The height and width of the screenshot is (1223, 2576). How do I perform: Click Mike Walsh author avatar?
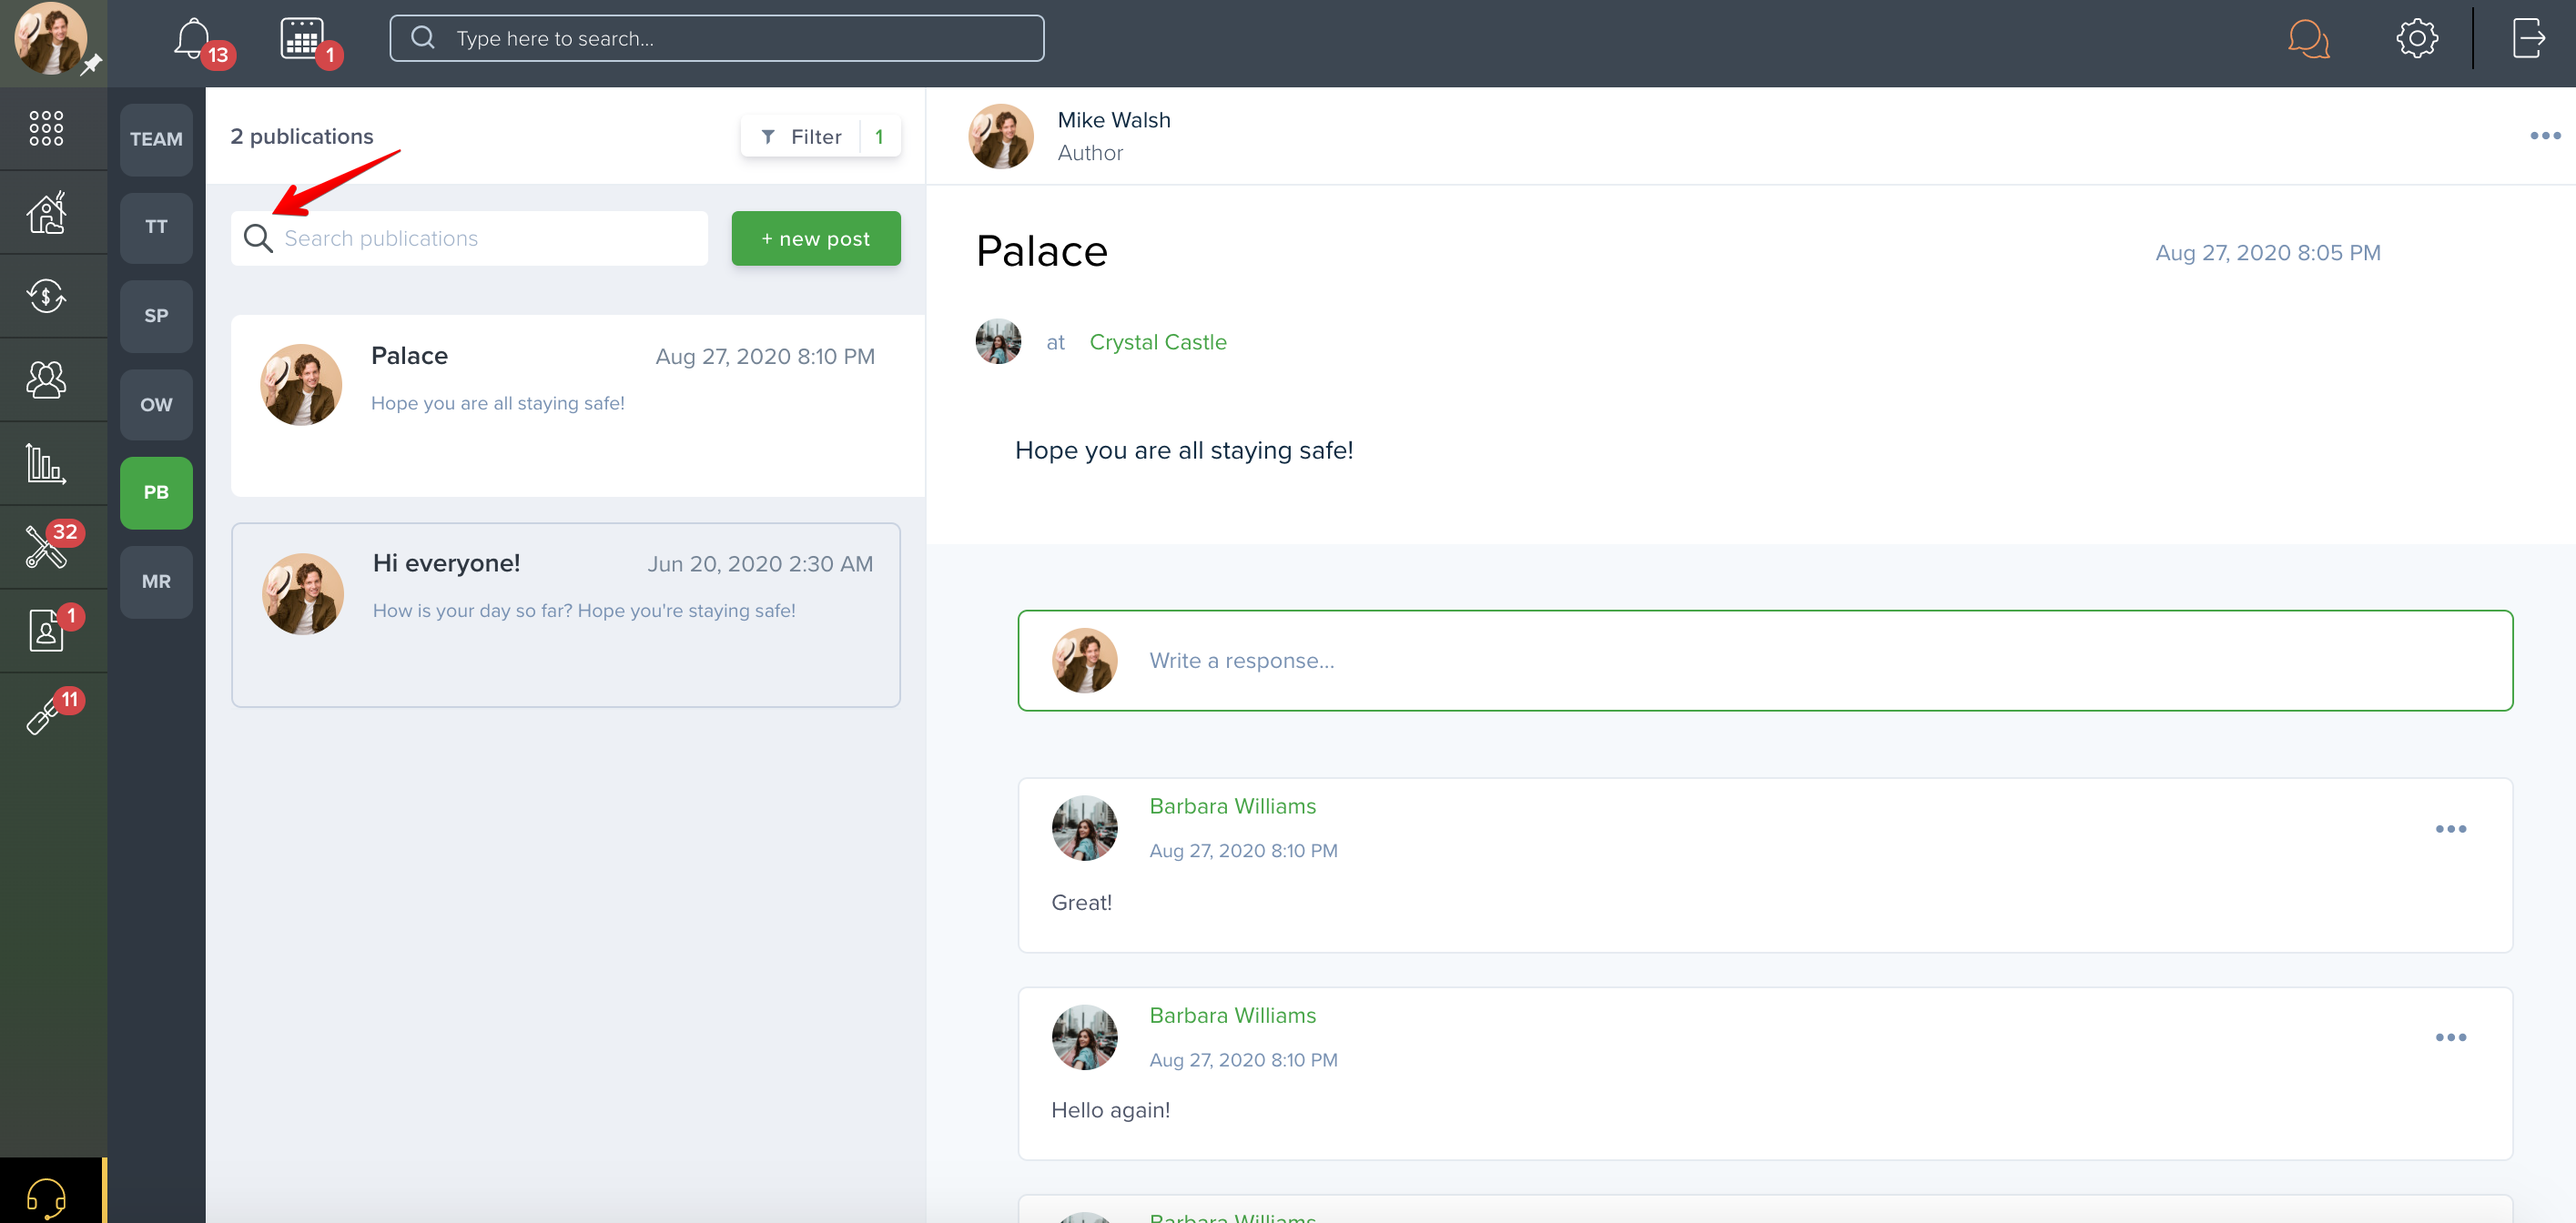point(1001,136)
